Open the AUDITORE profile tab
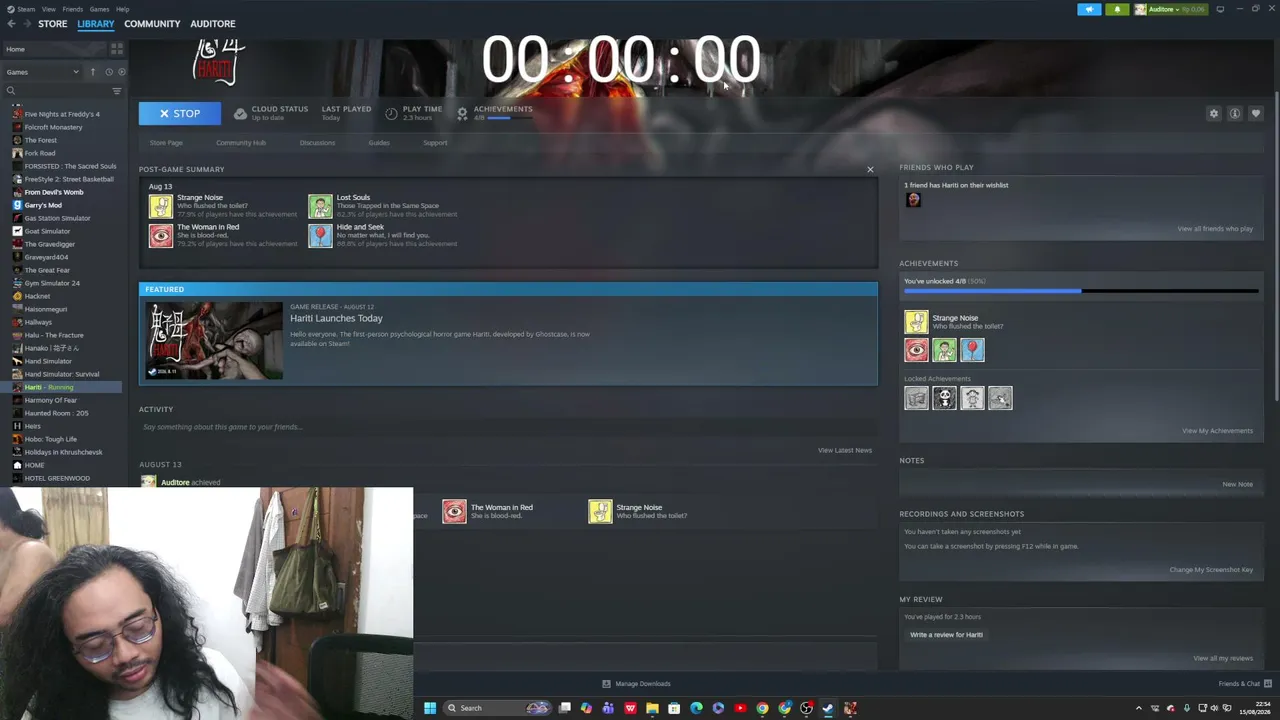 point(213,24)
